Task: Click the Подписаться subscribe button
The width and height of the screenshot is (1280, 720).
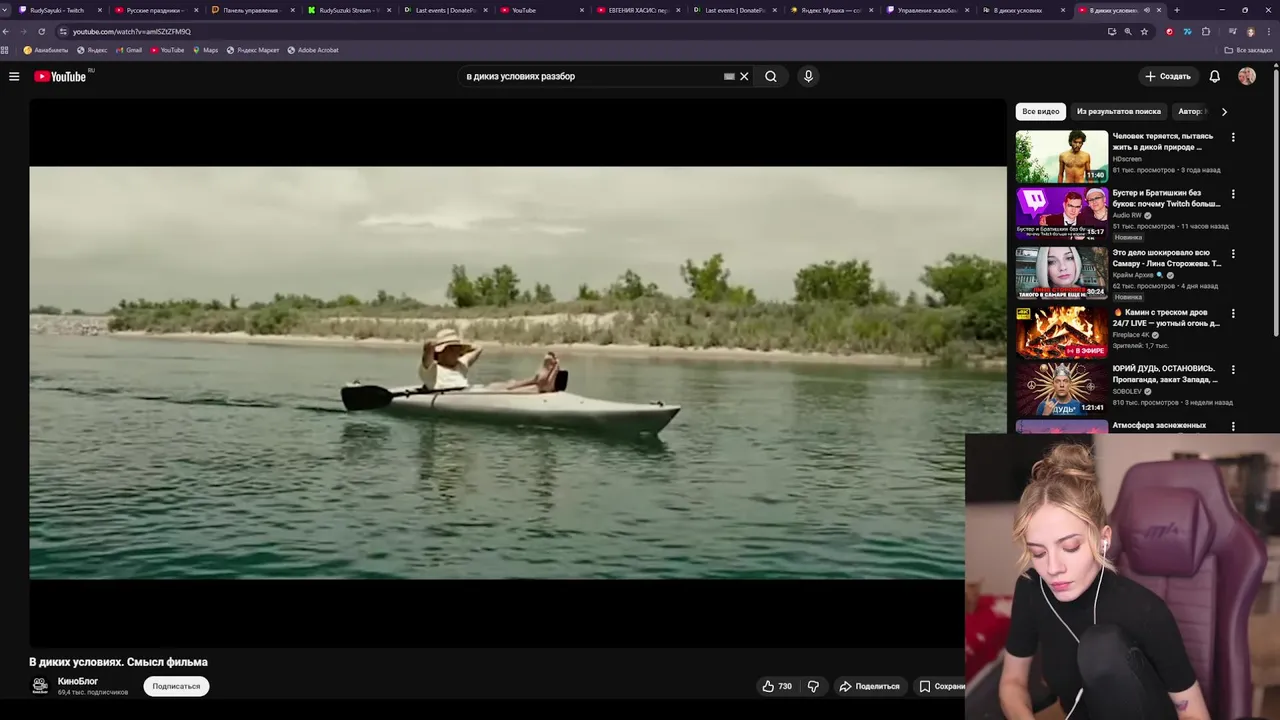Action: 176,686
